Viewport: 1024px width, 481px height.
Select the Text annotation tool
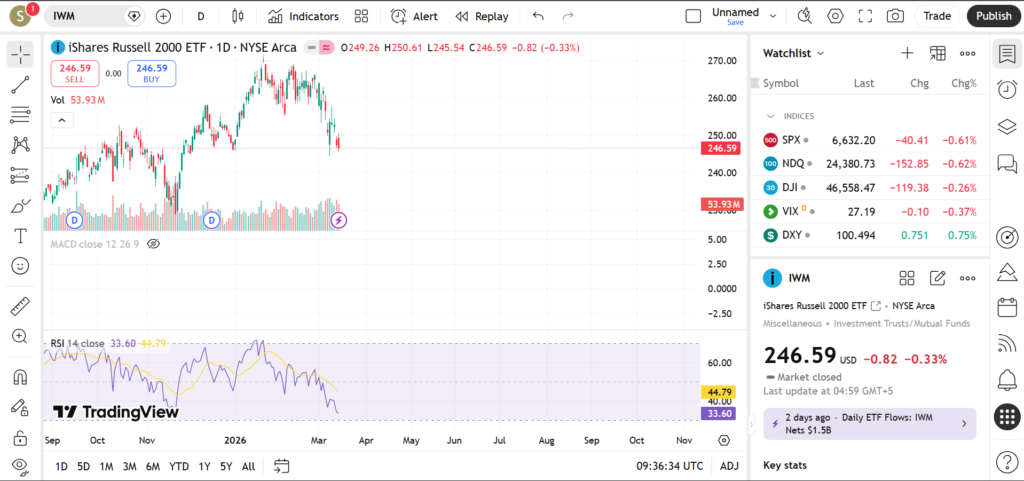coord(20,236)
